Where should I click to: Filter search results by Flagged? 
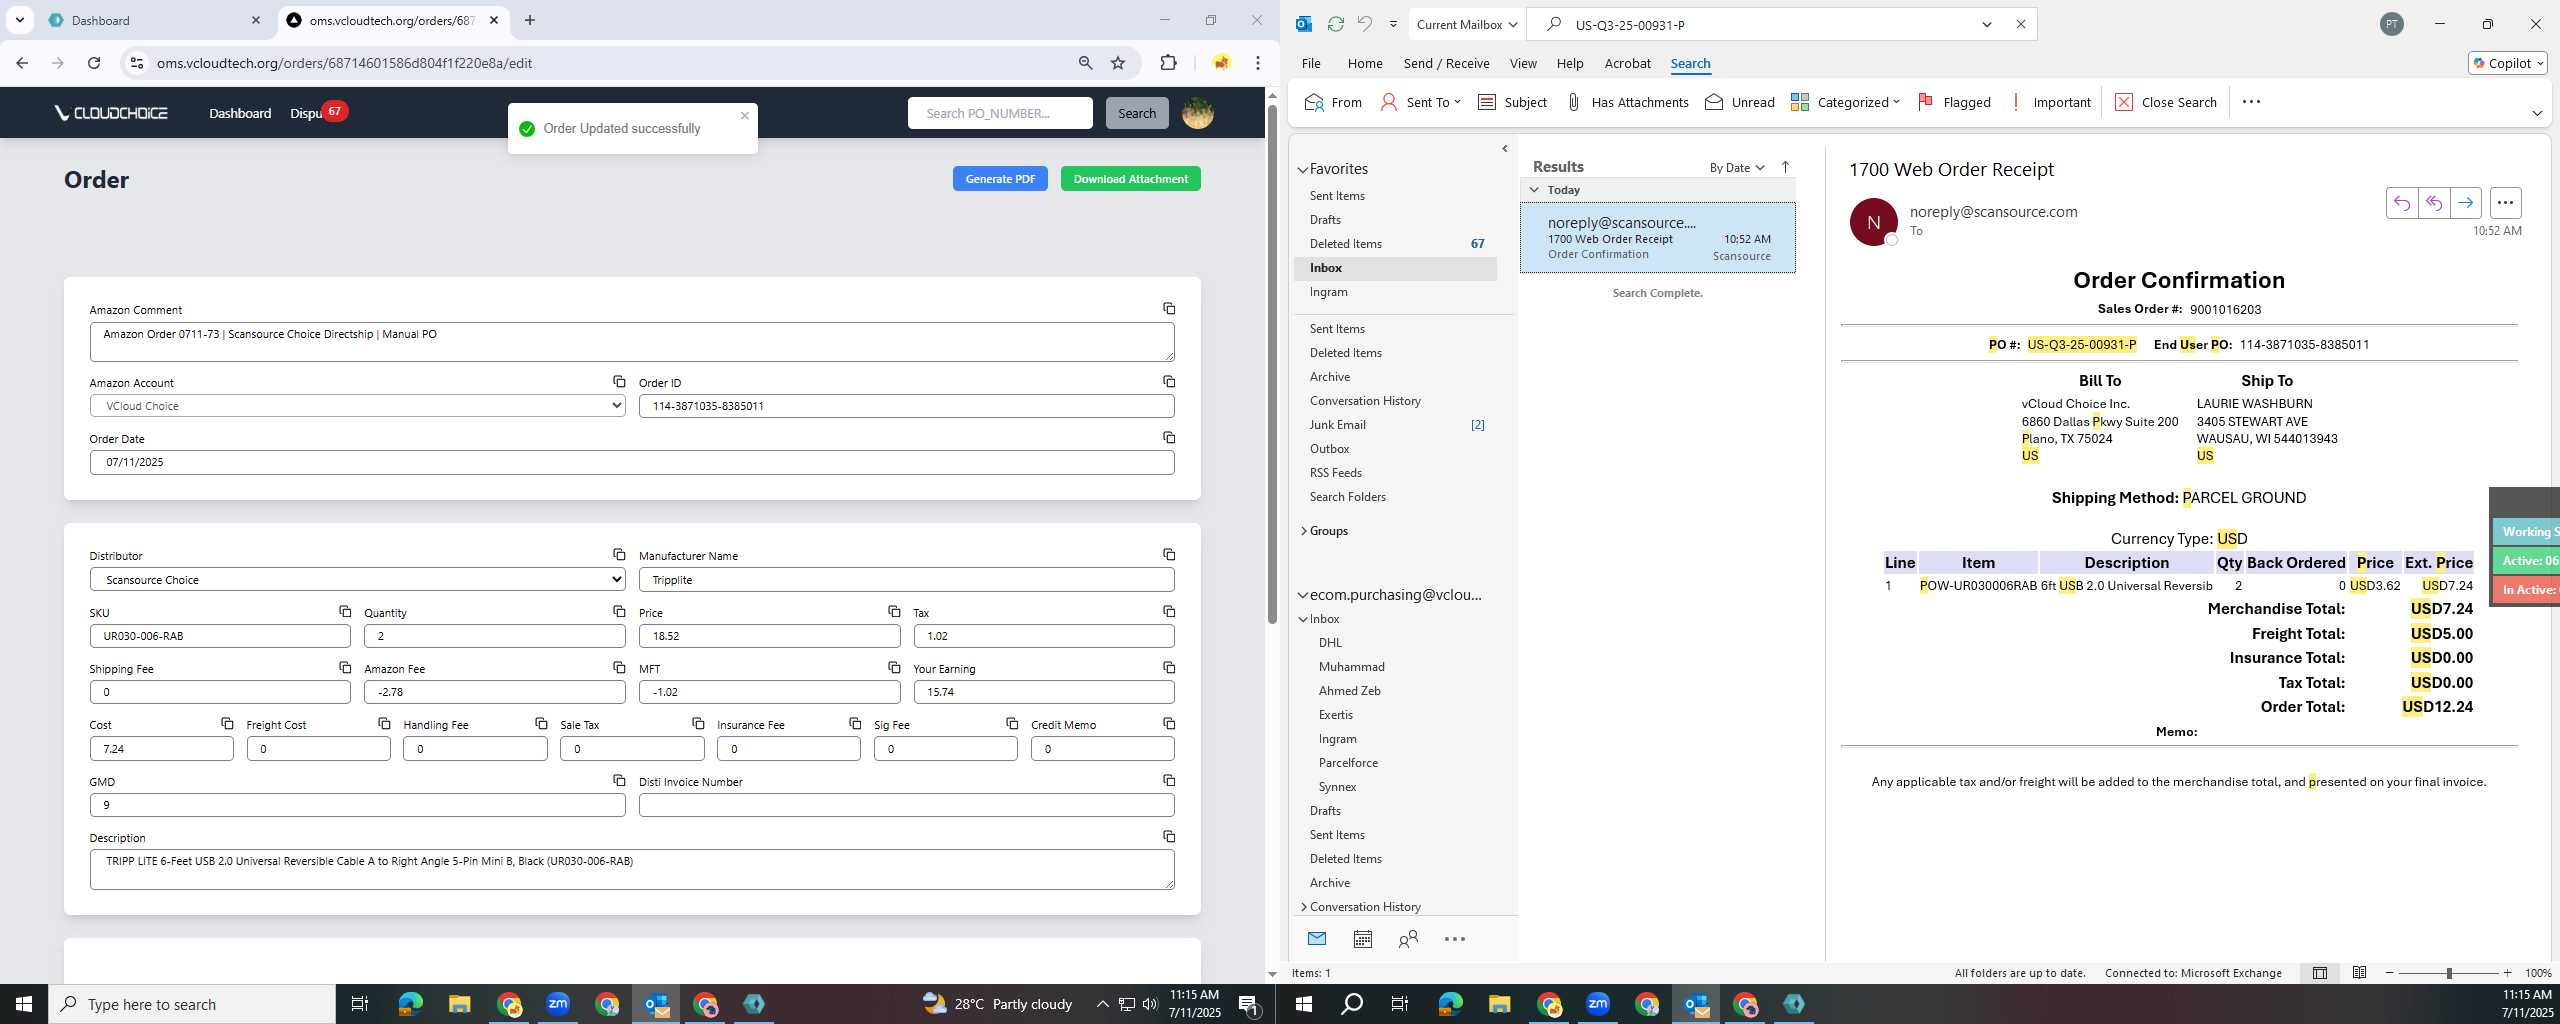[1953, 102]
